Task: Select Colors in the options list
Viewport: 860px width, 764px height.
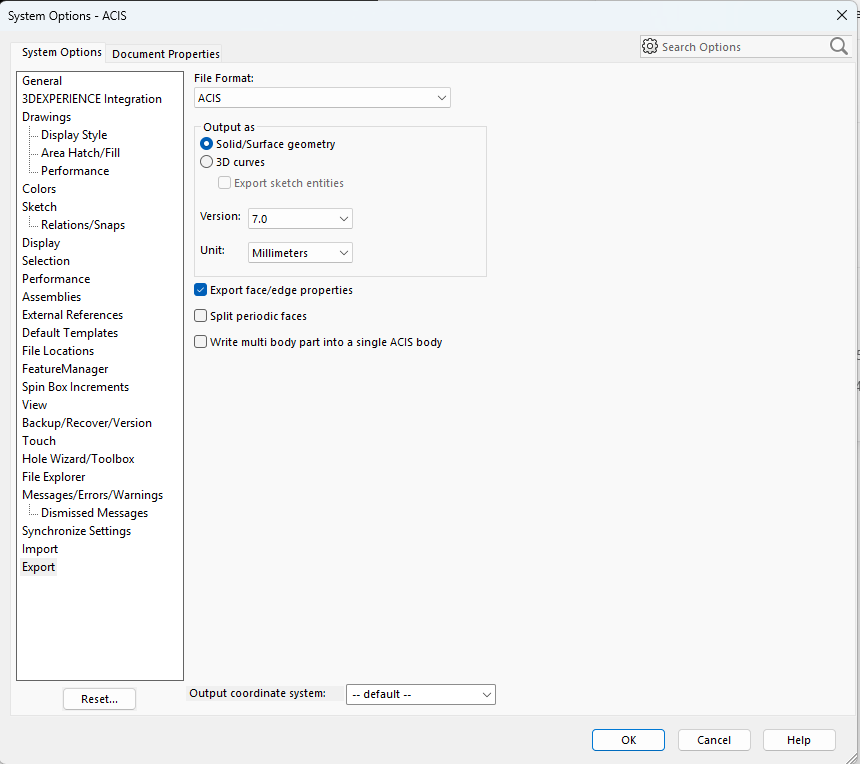Action: (x=39, y=189)
